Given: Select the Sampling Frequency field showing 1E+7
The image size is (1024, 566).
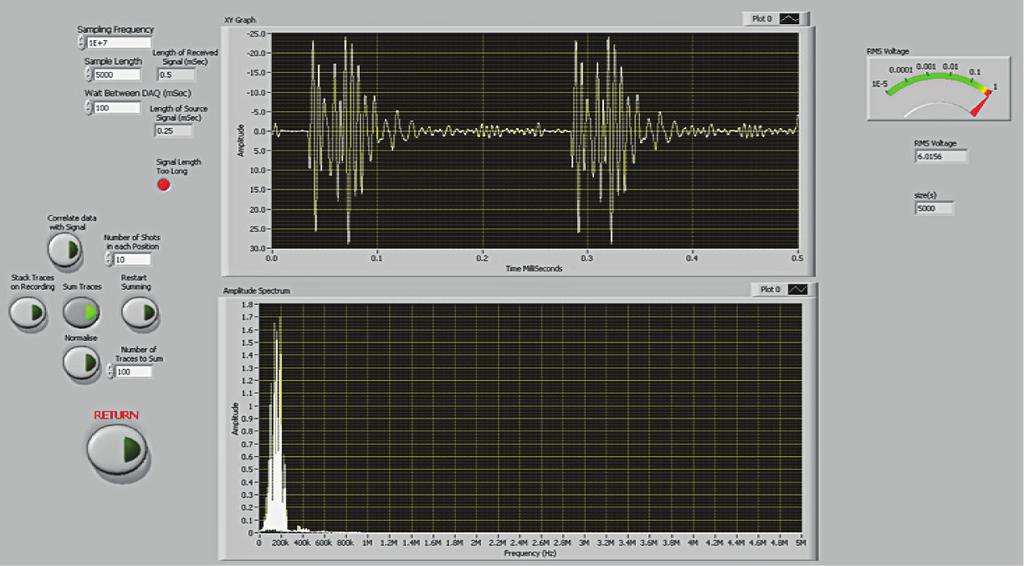Looking at the screenshot, I should (x=118, y=43).
